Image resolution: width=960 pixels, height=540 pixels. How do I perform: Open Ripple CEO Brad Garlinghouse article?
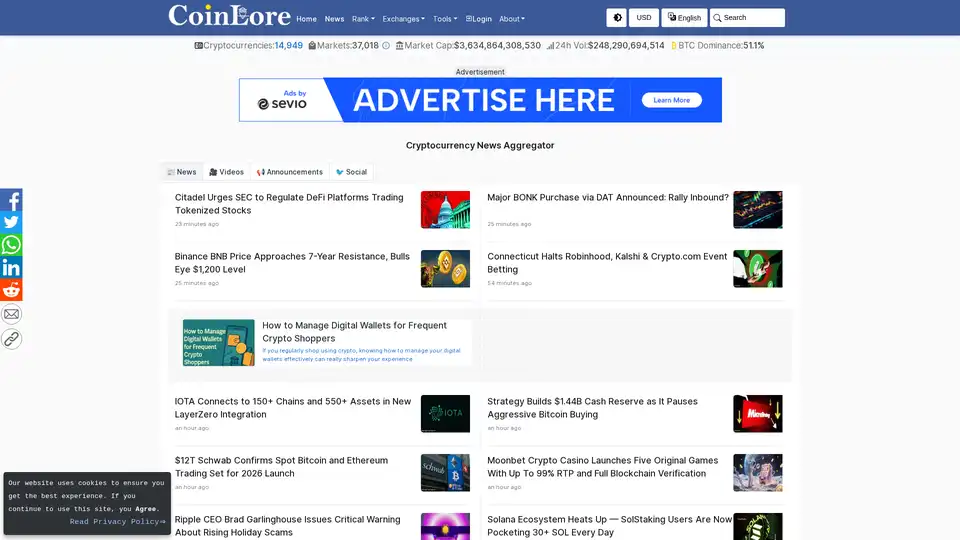click(287, 525)
